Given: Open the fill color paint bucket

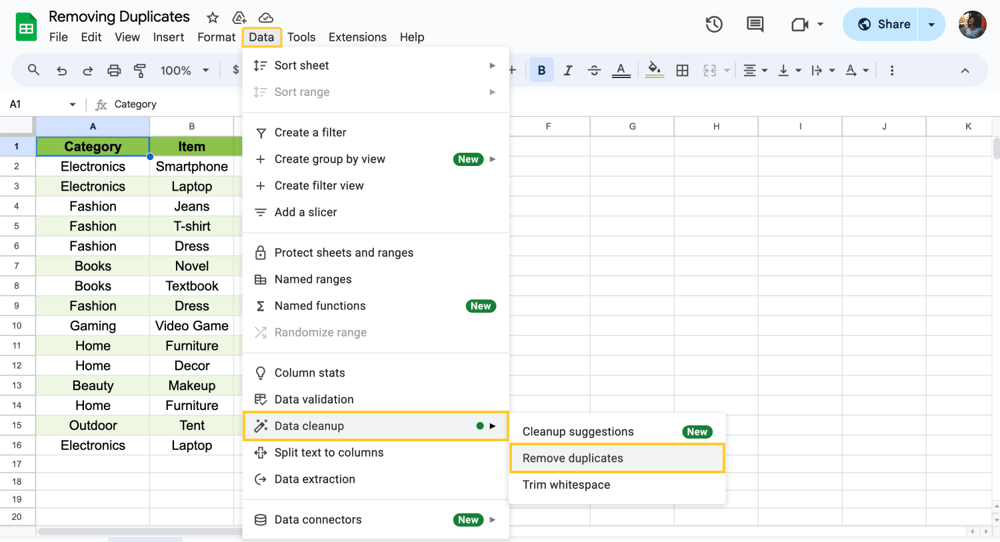Looking at the screenshot, I should pyautogui.click(x=654, y=71).
